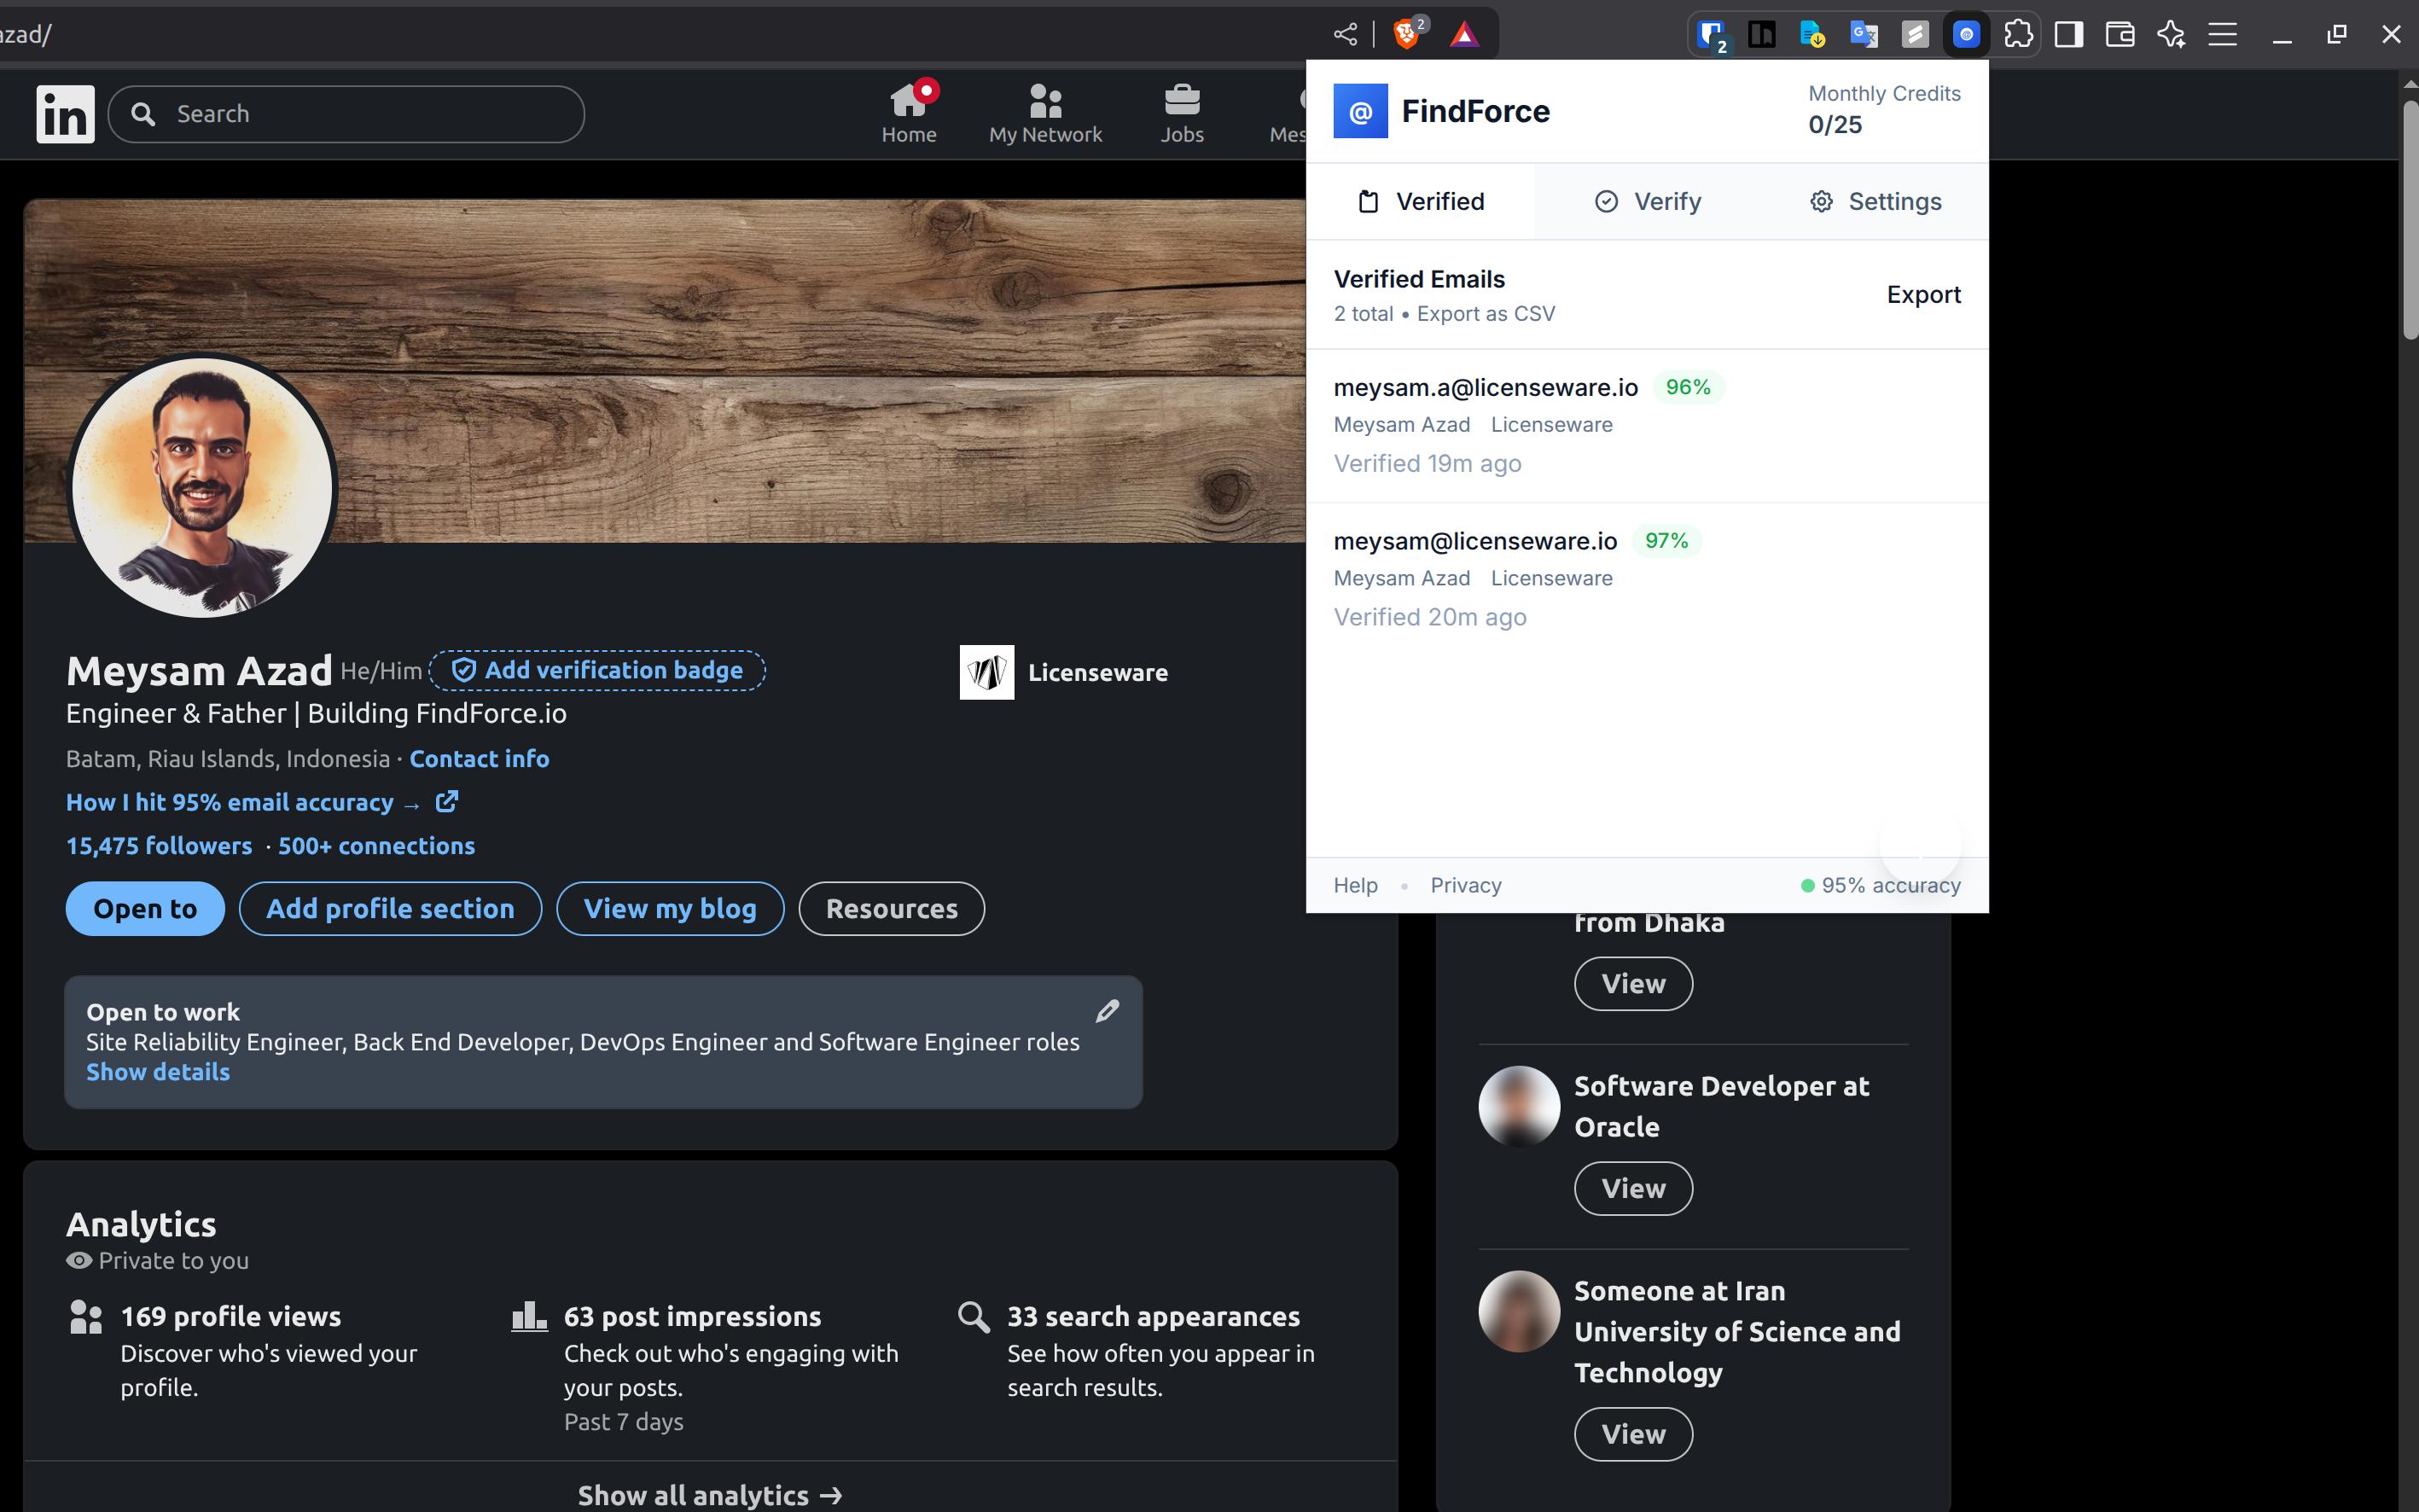Click Export for verified emails
This screenshot has height=1512, width=2419.
click(1922, 295)
